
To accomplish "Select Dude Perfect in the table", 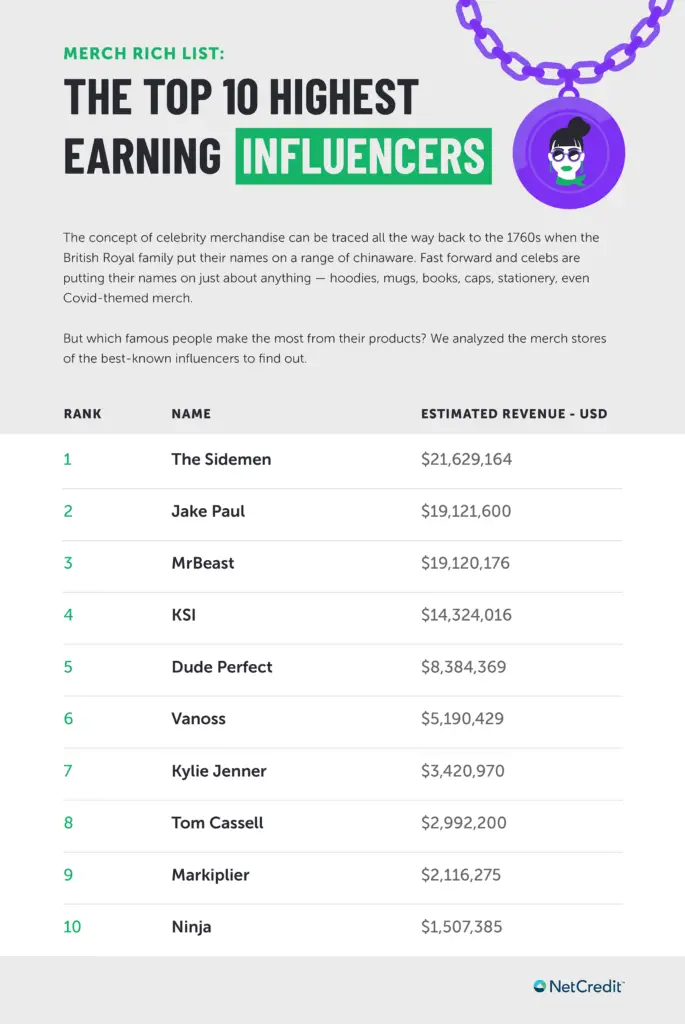I will [222, 667].
